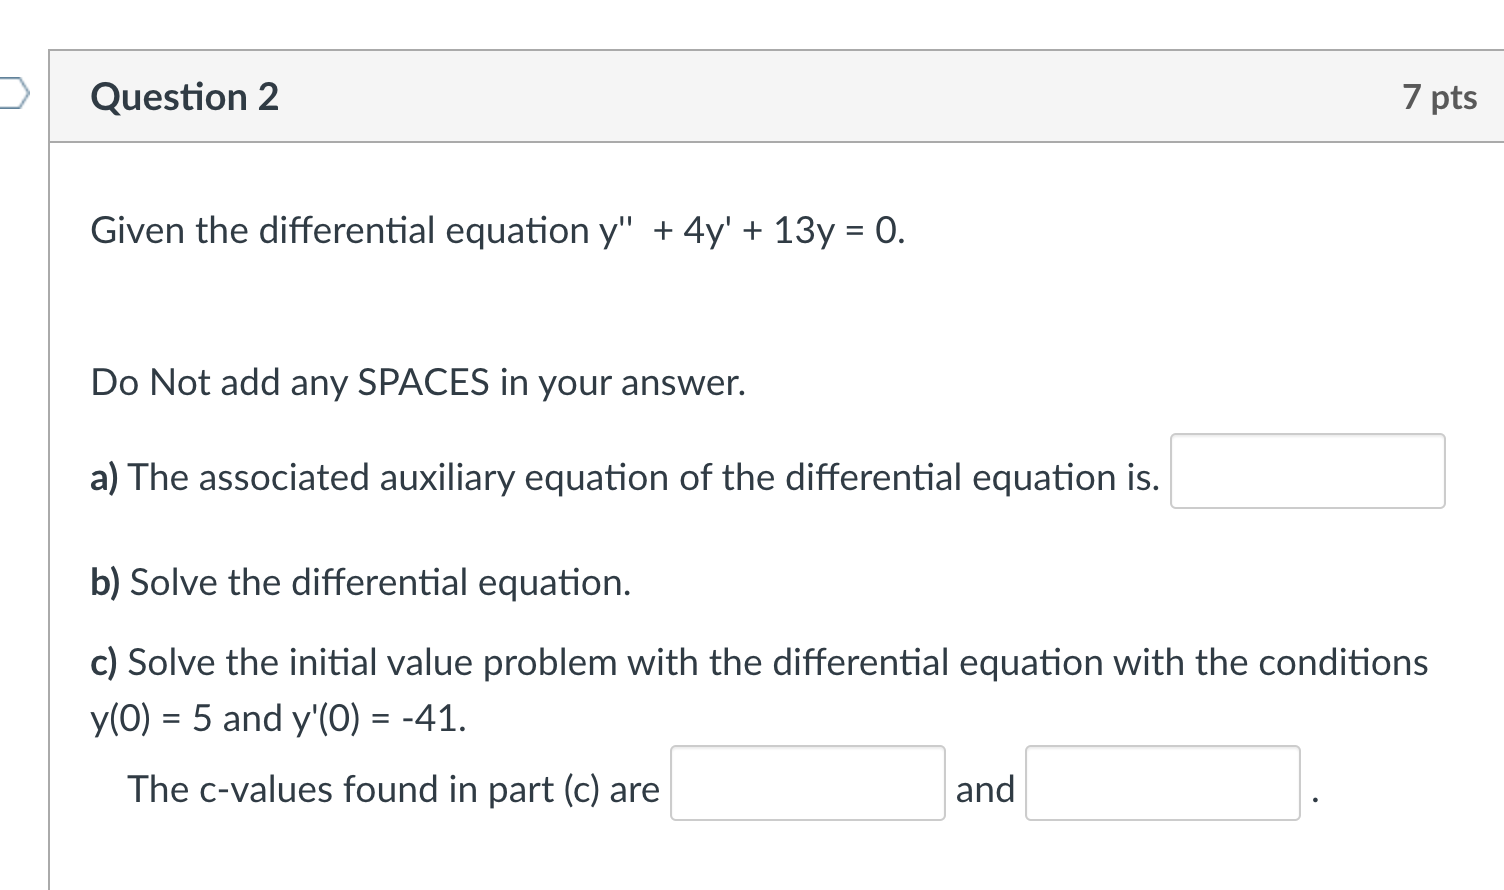The height and width of the screenshot is (890, 1504).
Task: Click part b) 'Solve the differential equation' text
Action: (360, 582)
